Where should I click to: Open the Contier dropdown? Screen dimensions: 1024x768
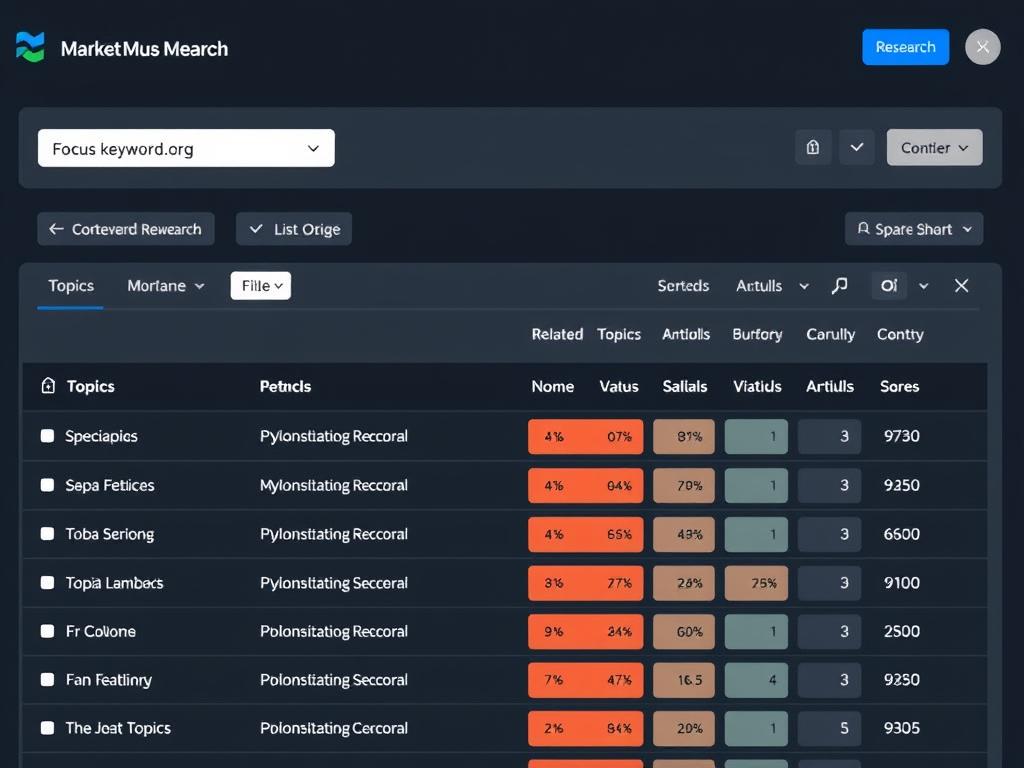click(x=934, y=147)
